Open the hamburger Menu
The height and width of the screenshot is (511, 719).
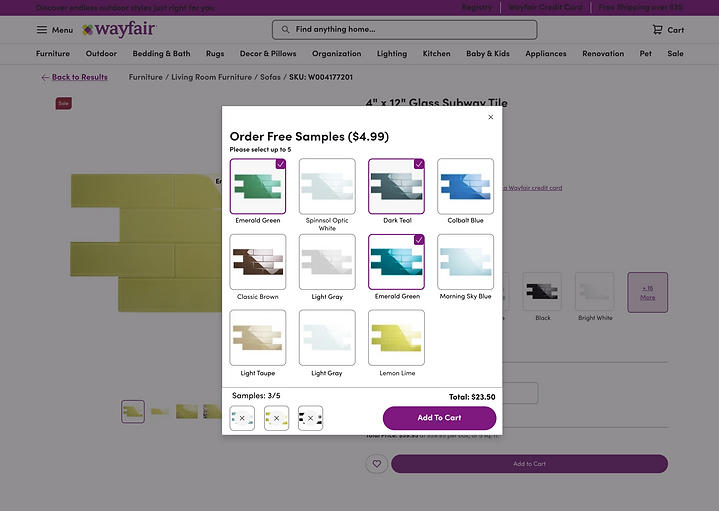coord(55,30)
